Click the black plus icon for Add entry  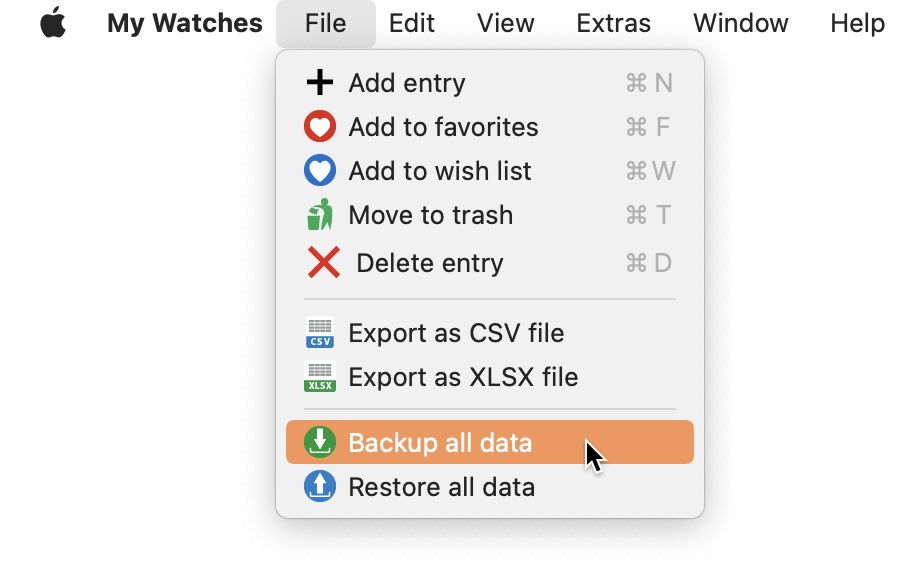point(320,82)
